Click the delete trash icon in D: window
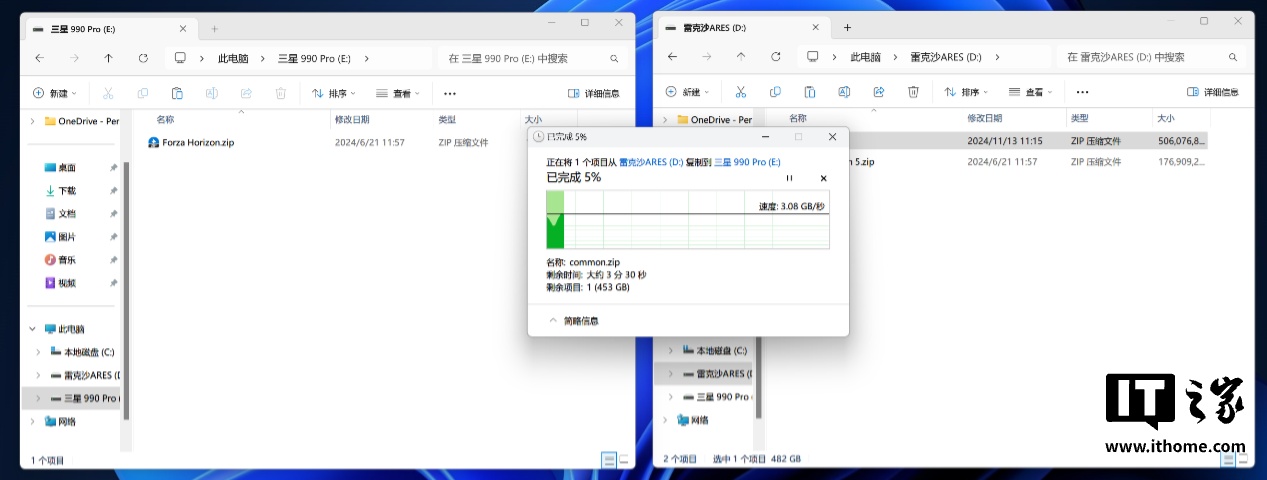Image resolution: width=1267 pixels, height=480 pixels. click(913, 92)
